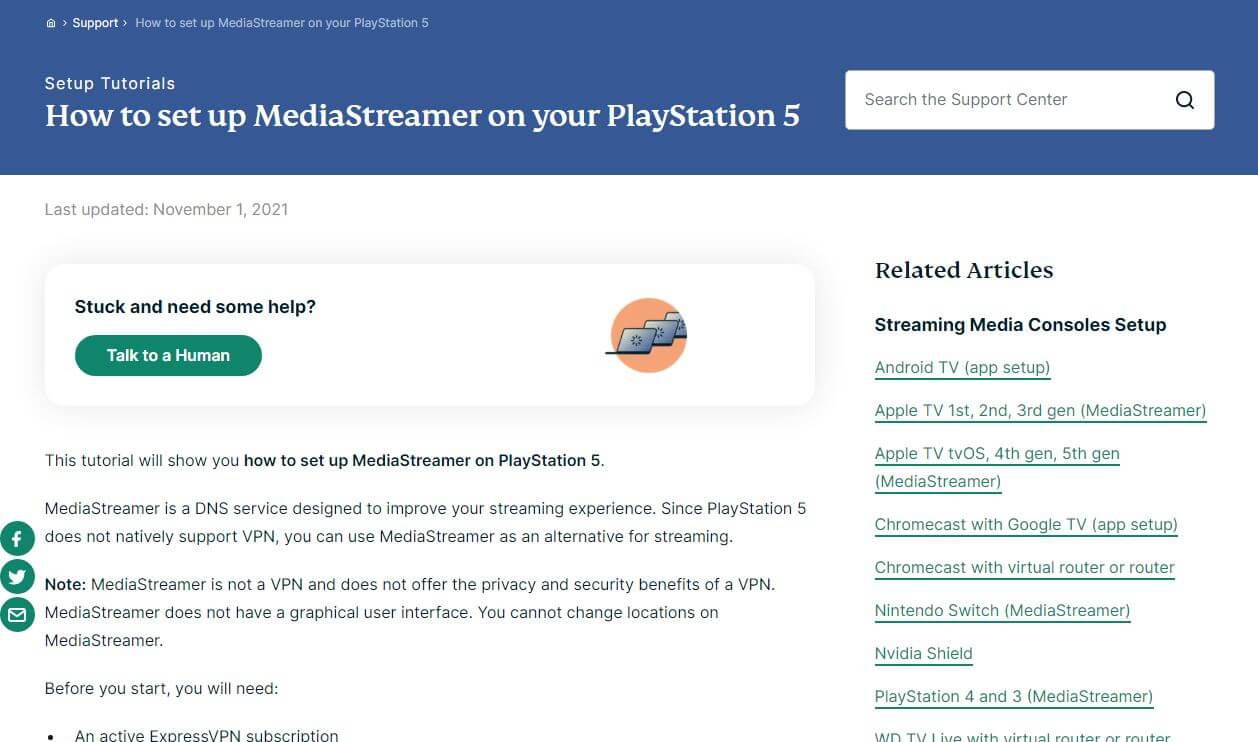Screen dimensions: 1258x742
Task: Share this article on Facebook
Action: pyautogui.click(x=17, y=540)
